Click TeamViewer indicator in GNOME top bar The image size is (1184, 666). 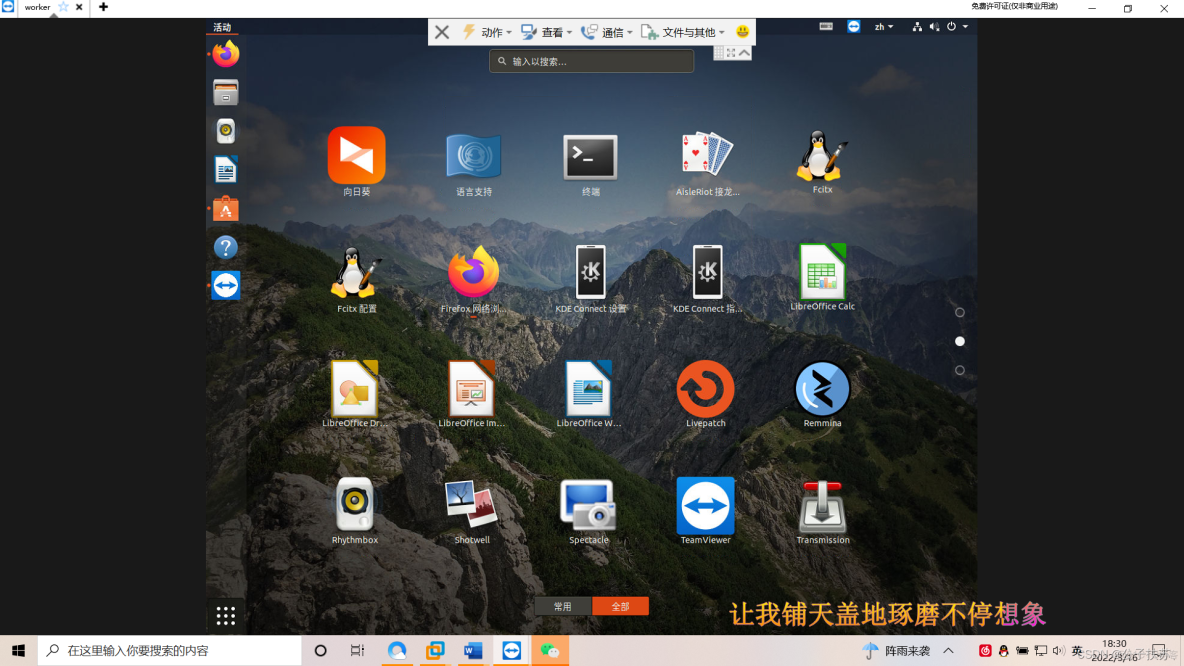(x=853, y=26)
